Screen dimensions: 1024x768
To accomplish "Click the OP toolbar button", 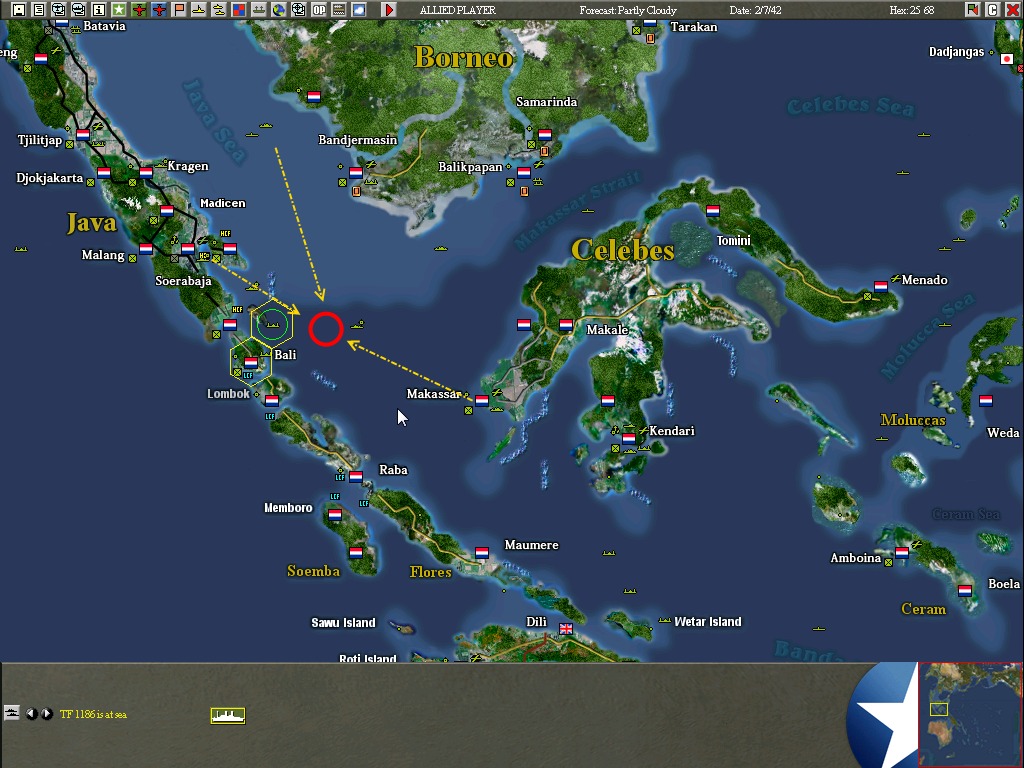I will pos(319,10).
